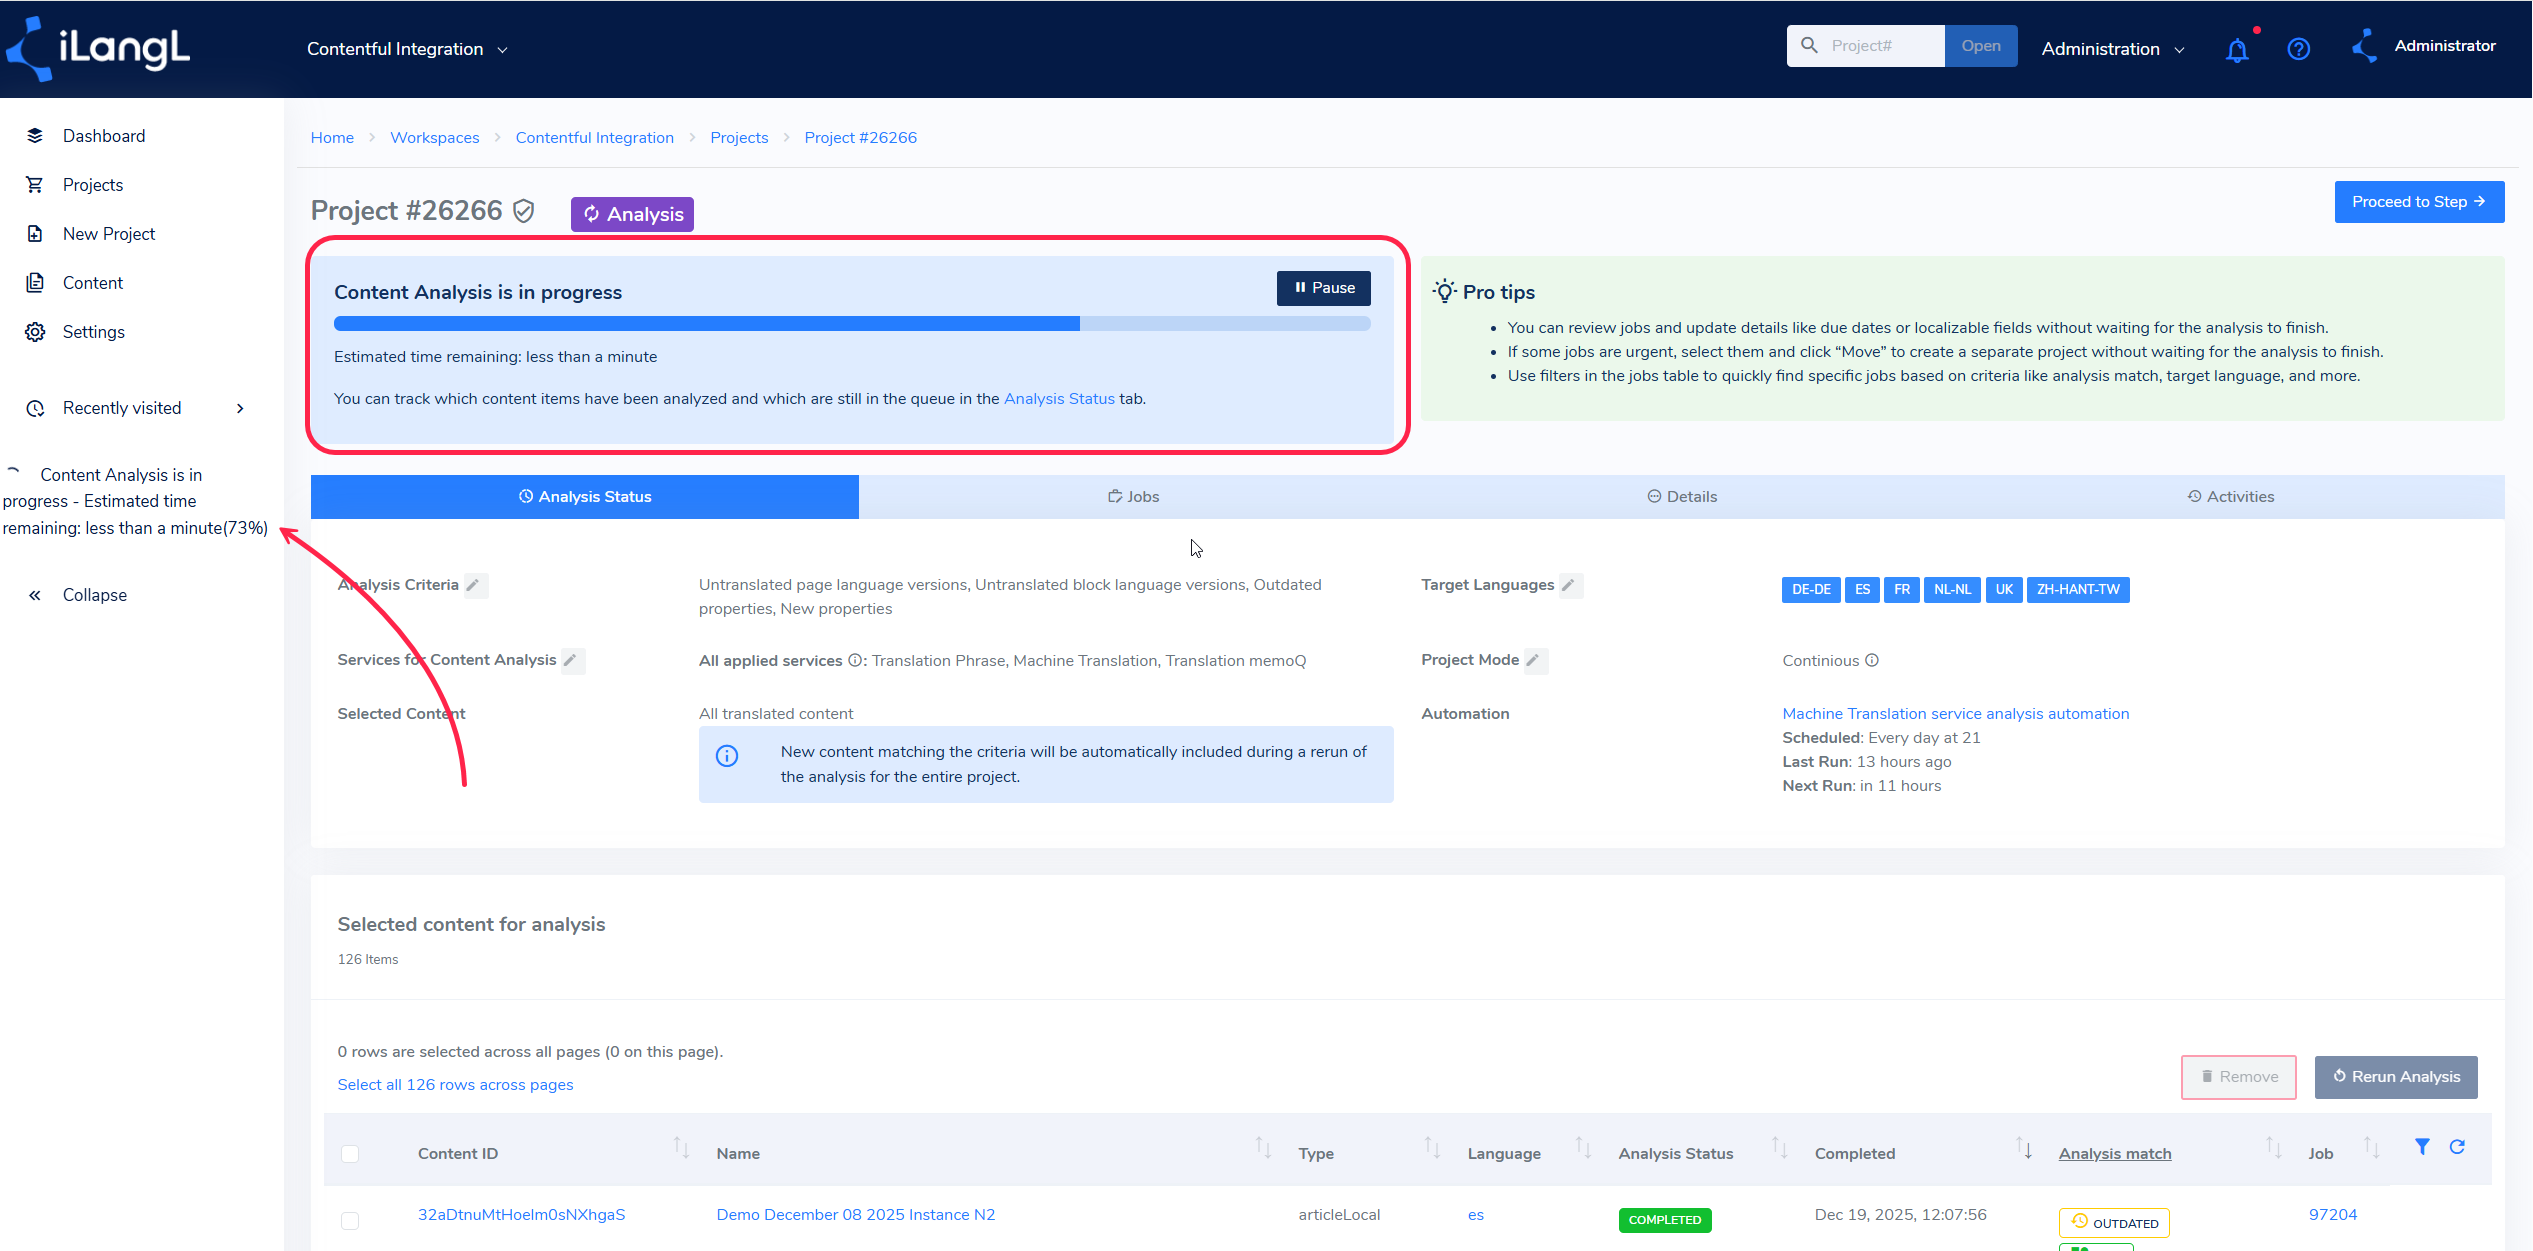2533x1251 pixels.
Task: Sort by Job column arrows
Action: [x=2371, y=1148]
